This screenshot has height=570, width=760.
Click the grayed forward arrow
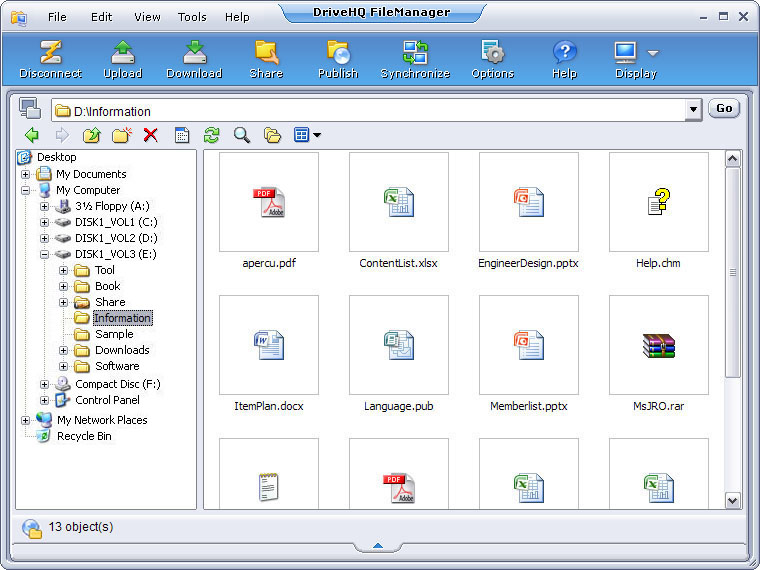coord(62,135)
